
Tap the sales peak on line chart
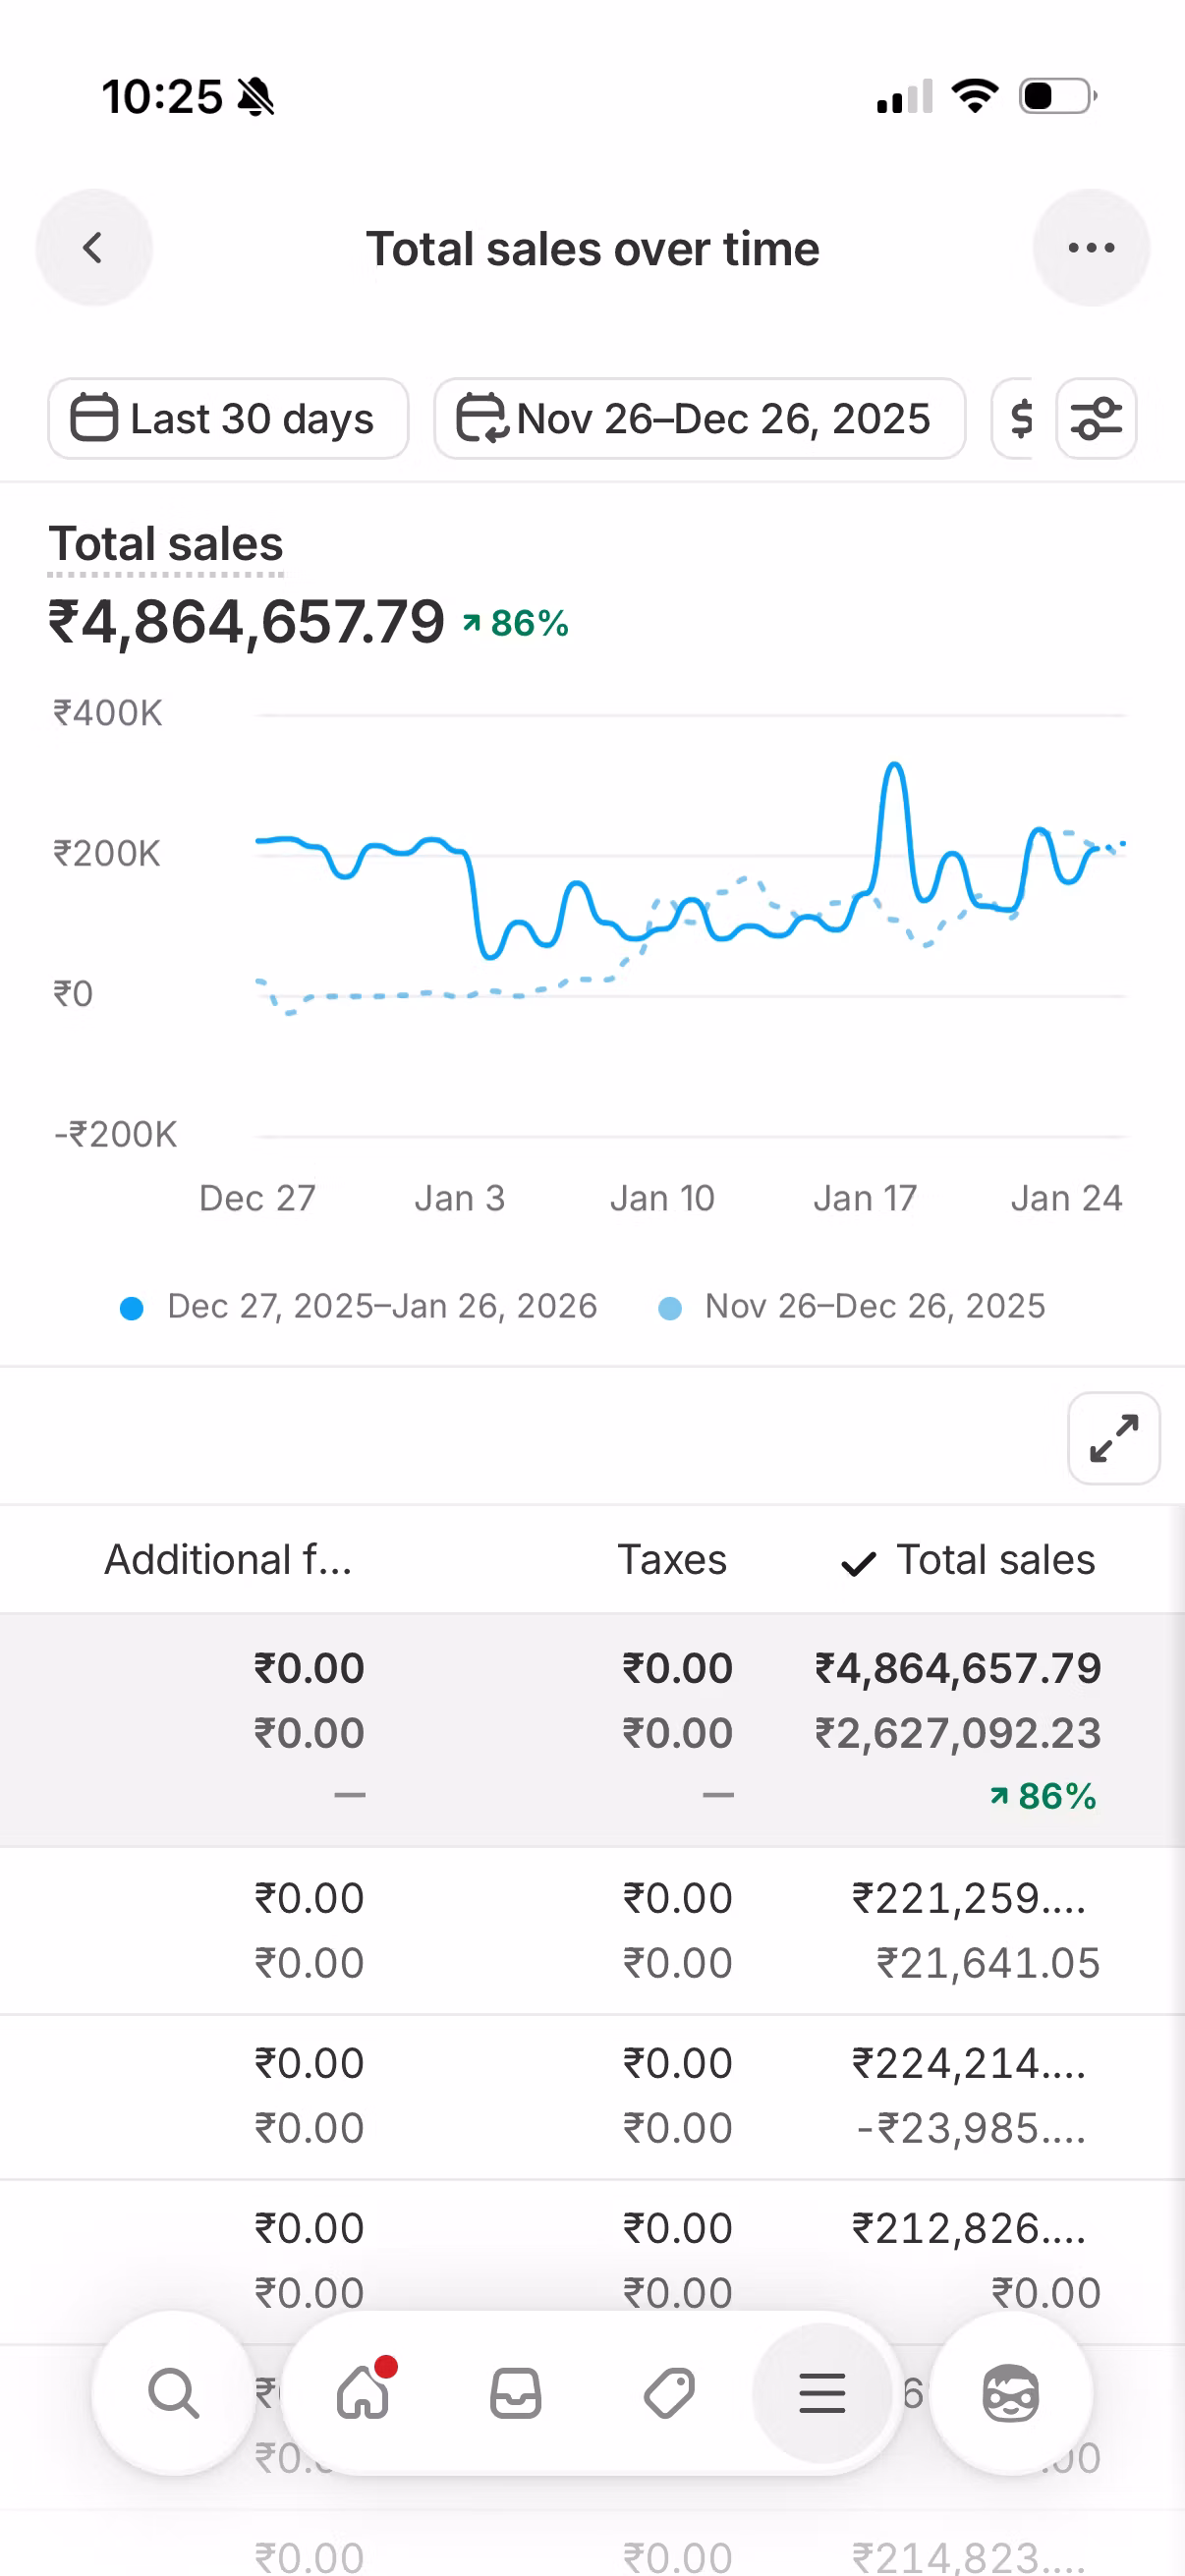point(894,768)
